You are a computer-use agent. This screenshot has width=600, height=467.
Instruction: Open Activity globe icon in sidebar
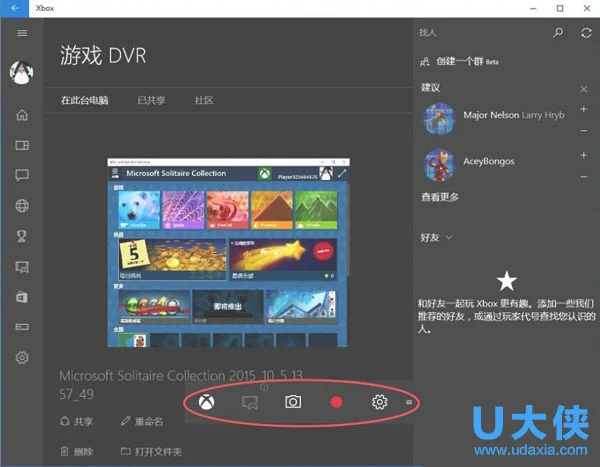pos(22,206)
